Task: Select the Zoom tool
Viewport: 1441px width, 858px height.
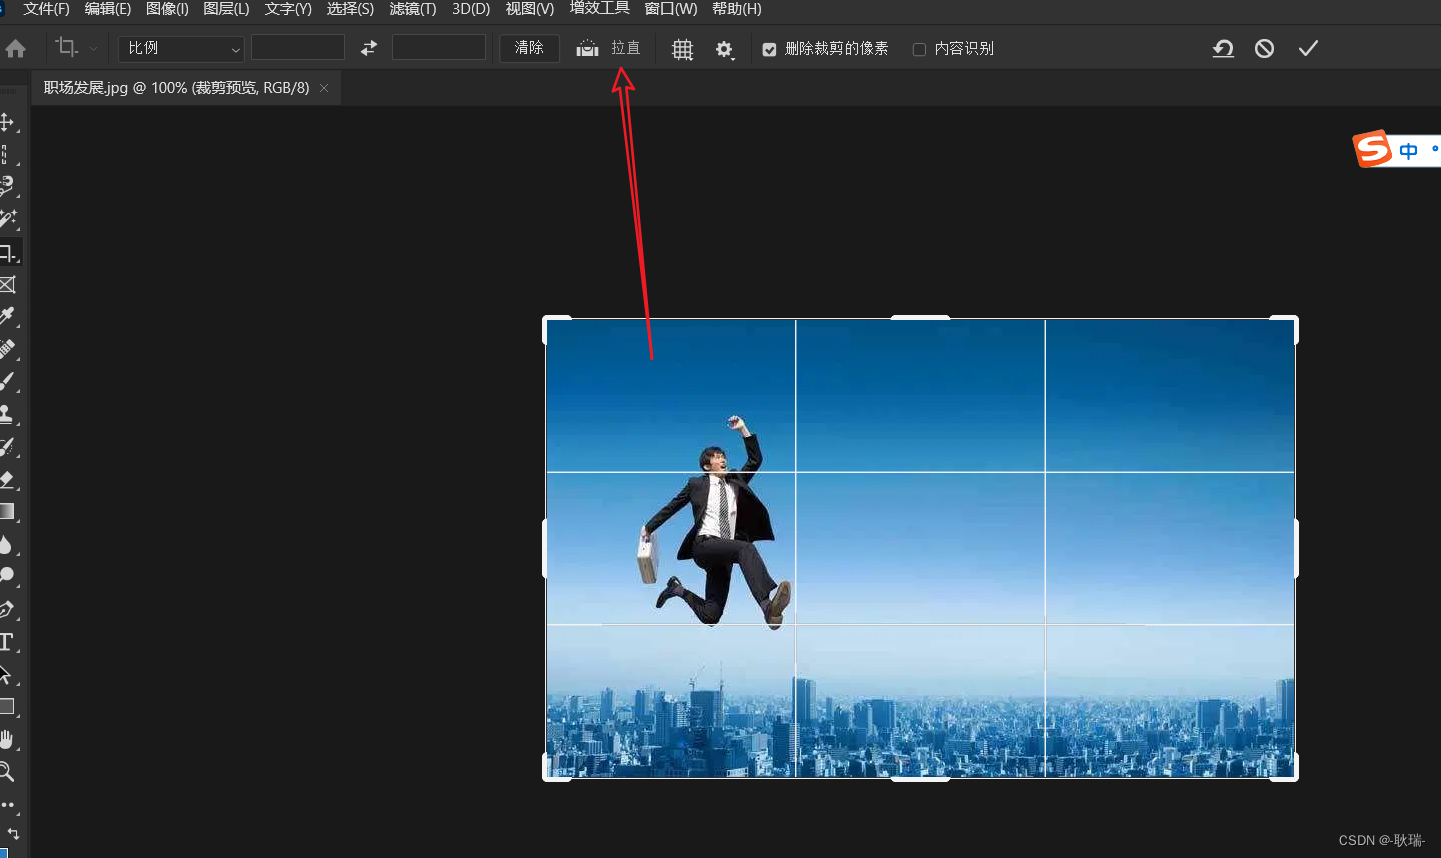Action: click(7, 771)
